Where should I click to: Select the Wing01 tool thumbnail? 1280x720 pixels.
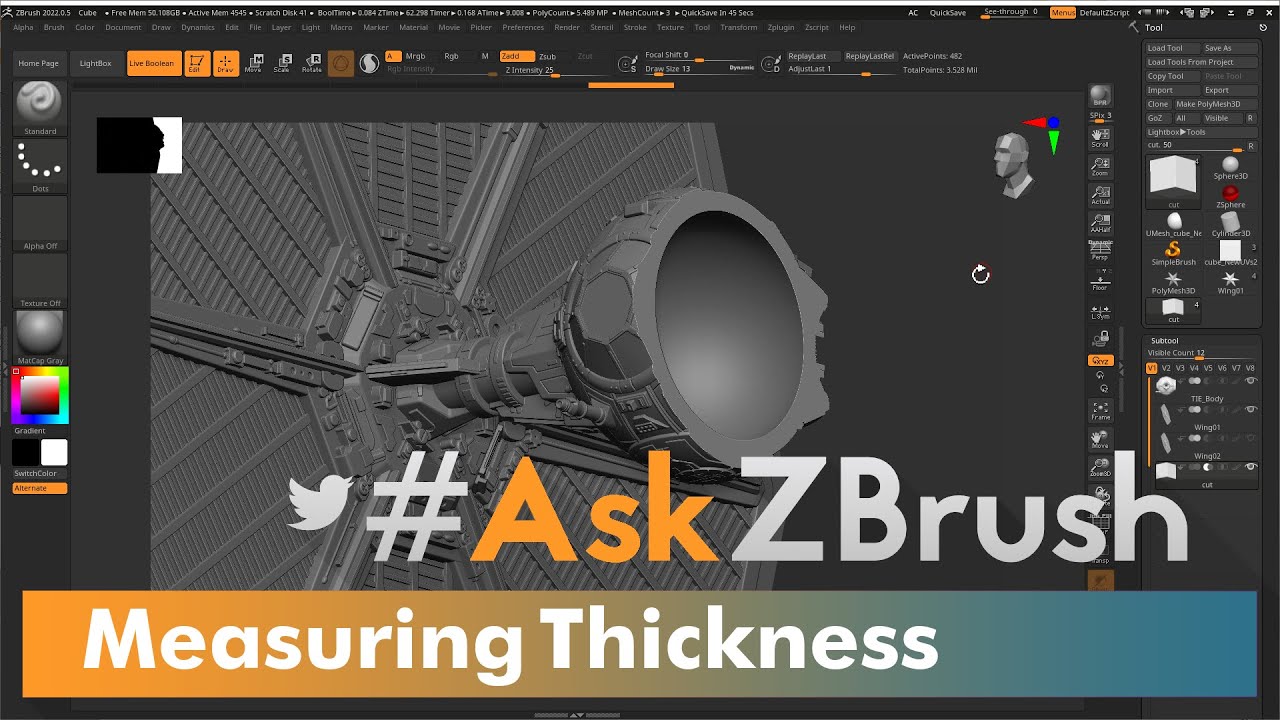pos(1231,282)
